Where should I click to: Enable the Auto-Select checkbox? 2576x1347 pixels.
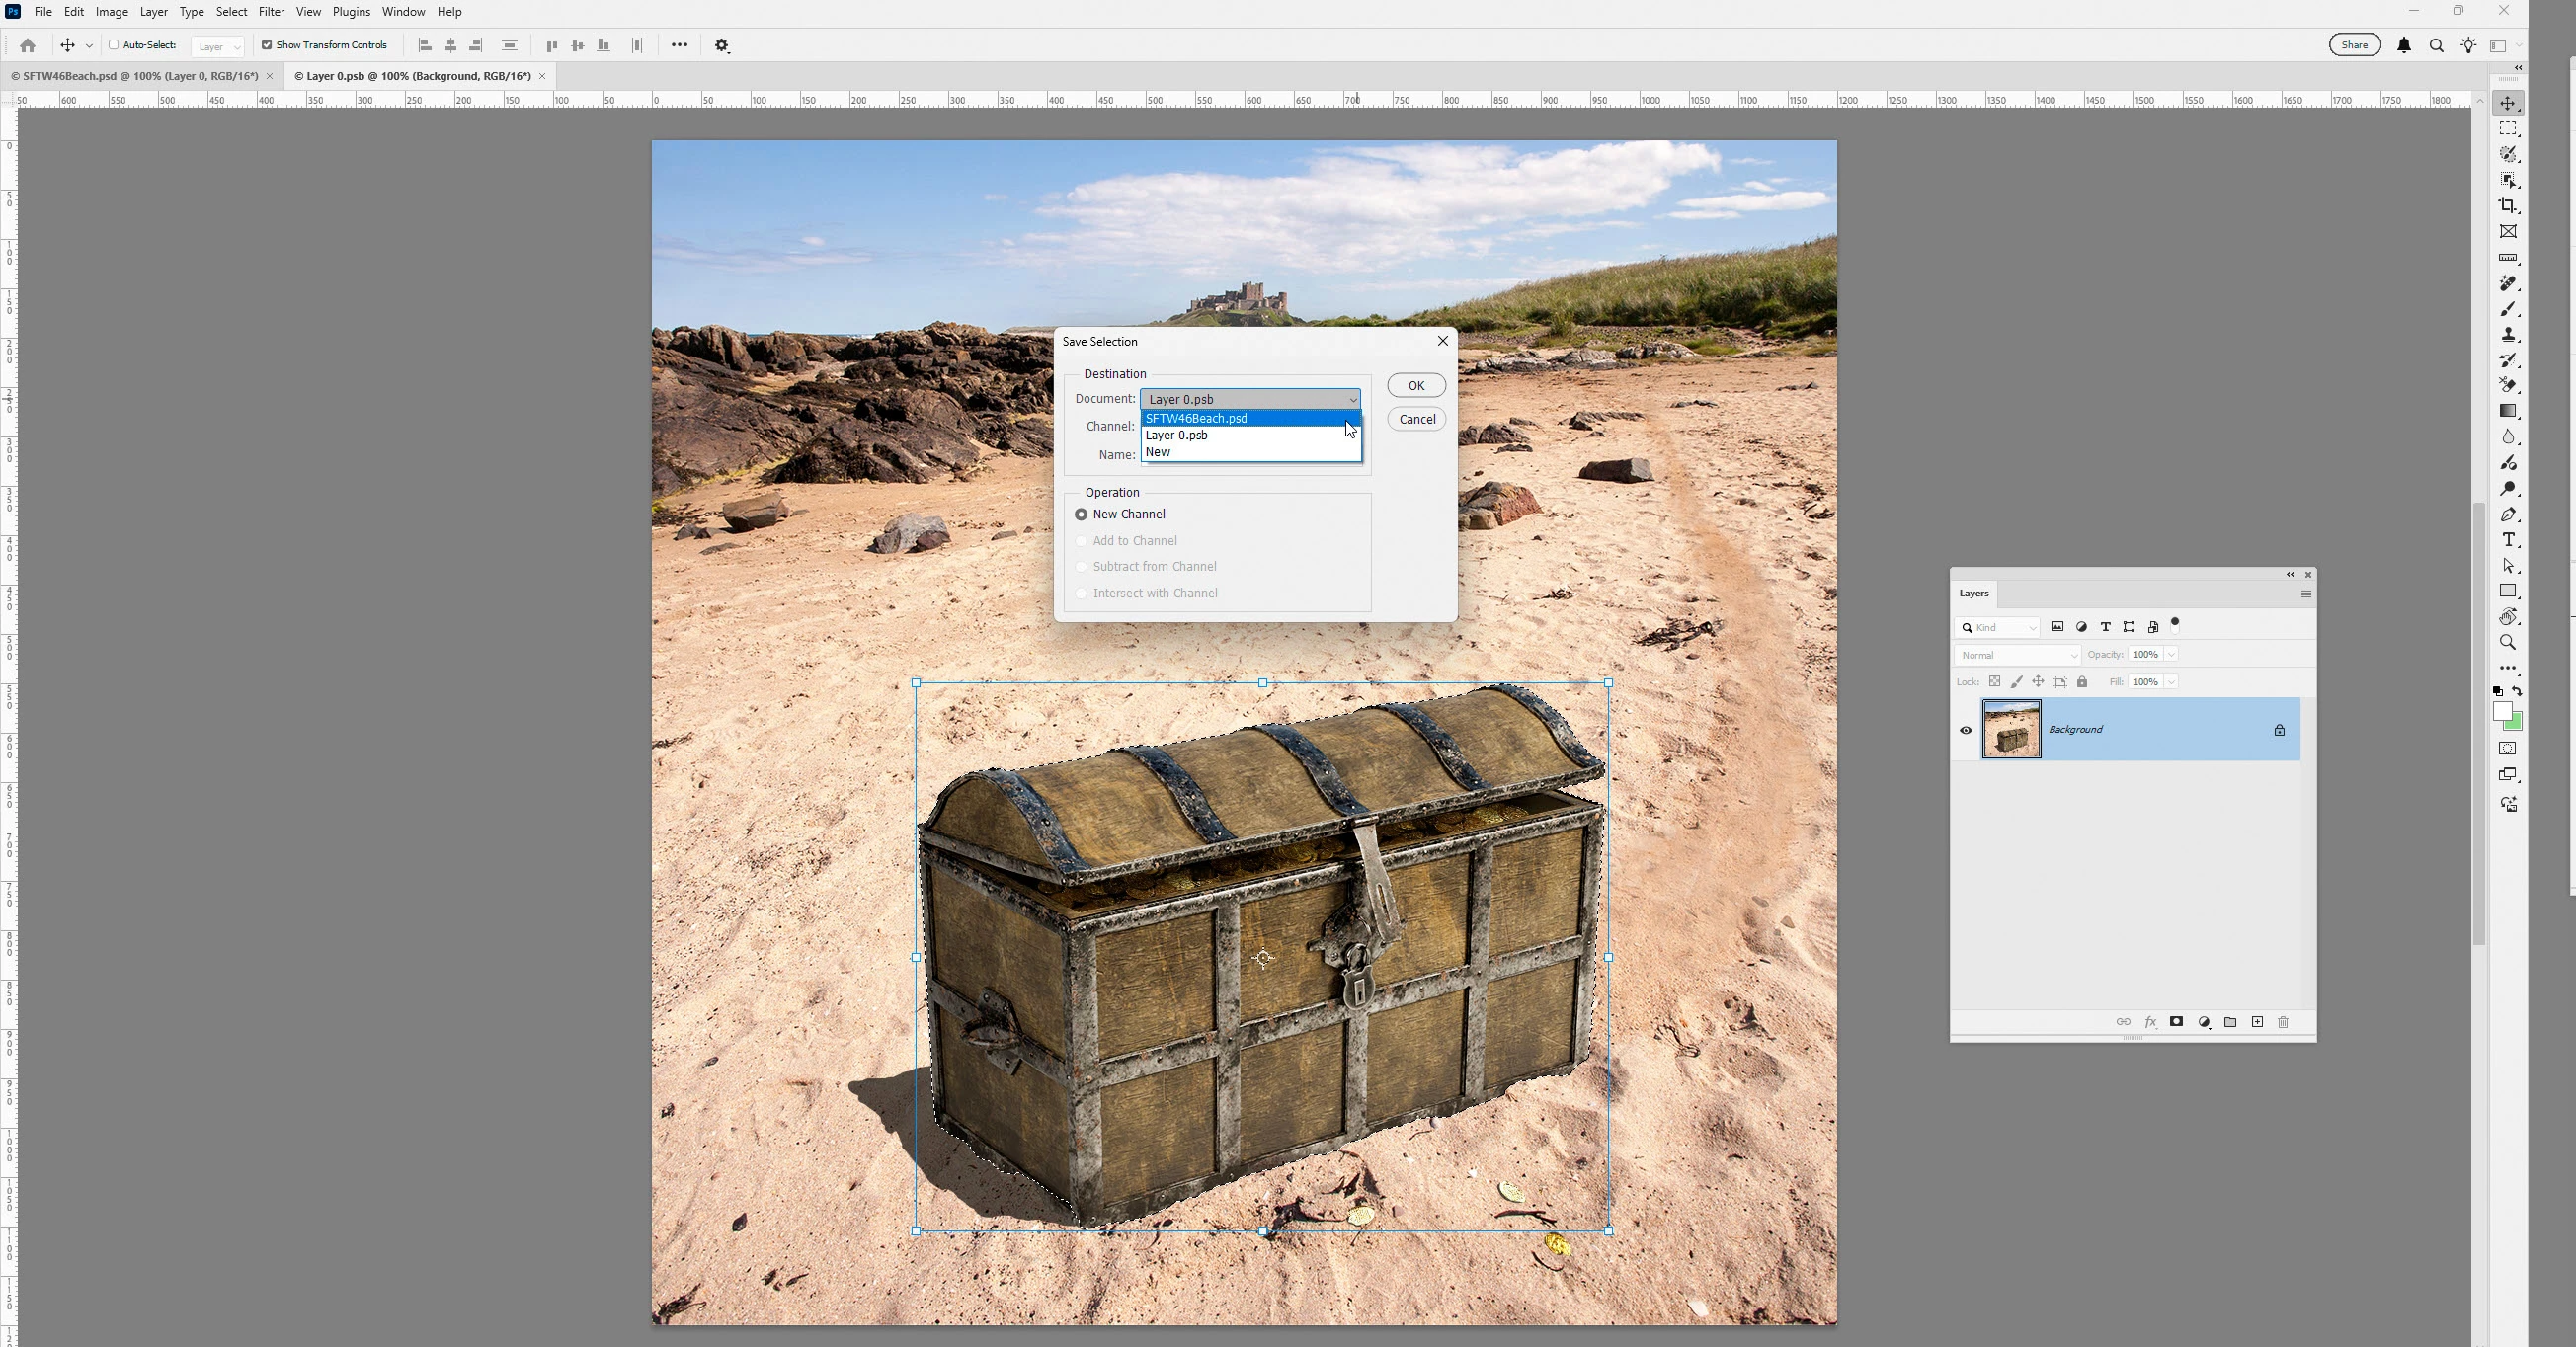[x=114, y=45]
